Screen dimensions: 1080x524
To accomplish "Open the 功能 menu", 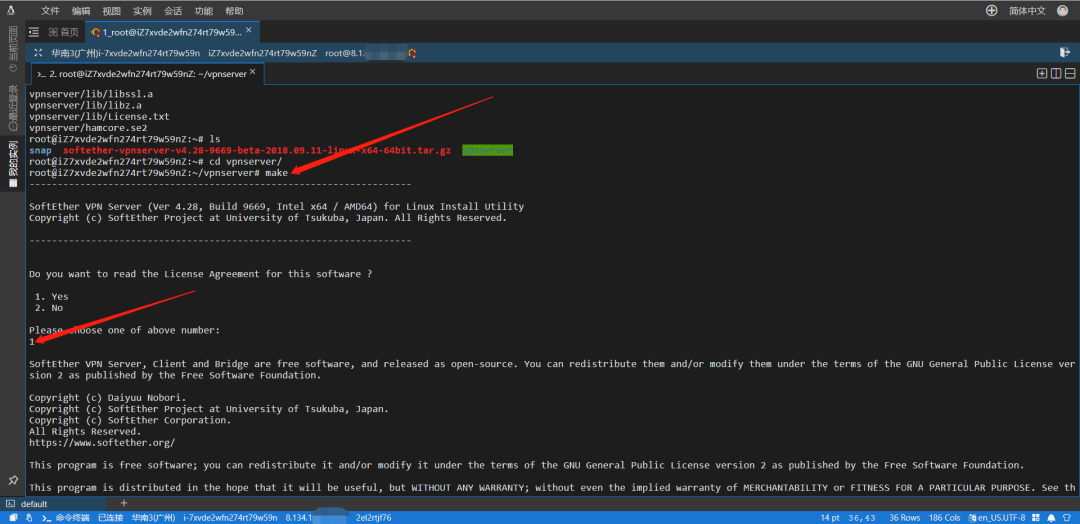I will 204,10.
